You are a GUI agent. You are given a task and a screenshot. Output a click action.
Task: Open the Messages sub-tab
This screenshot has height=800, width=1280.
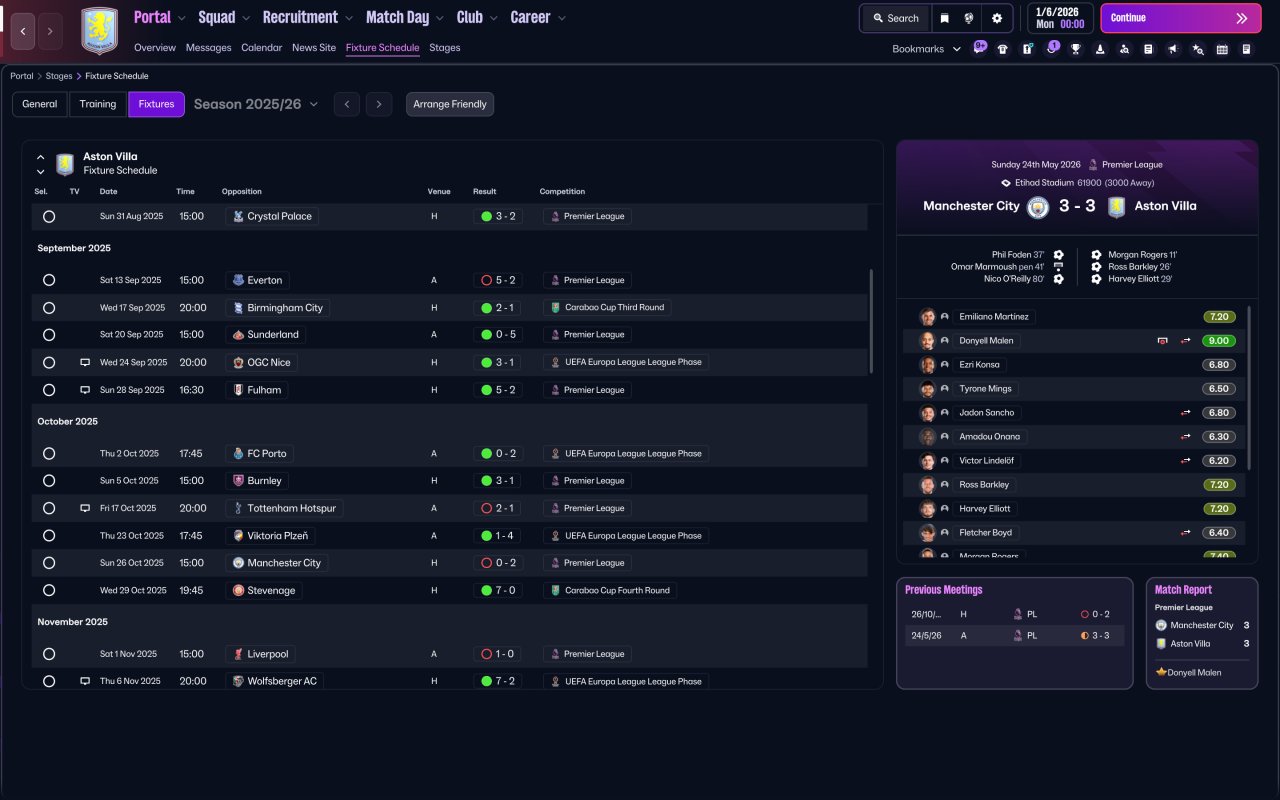[x=208, y=48]
